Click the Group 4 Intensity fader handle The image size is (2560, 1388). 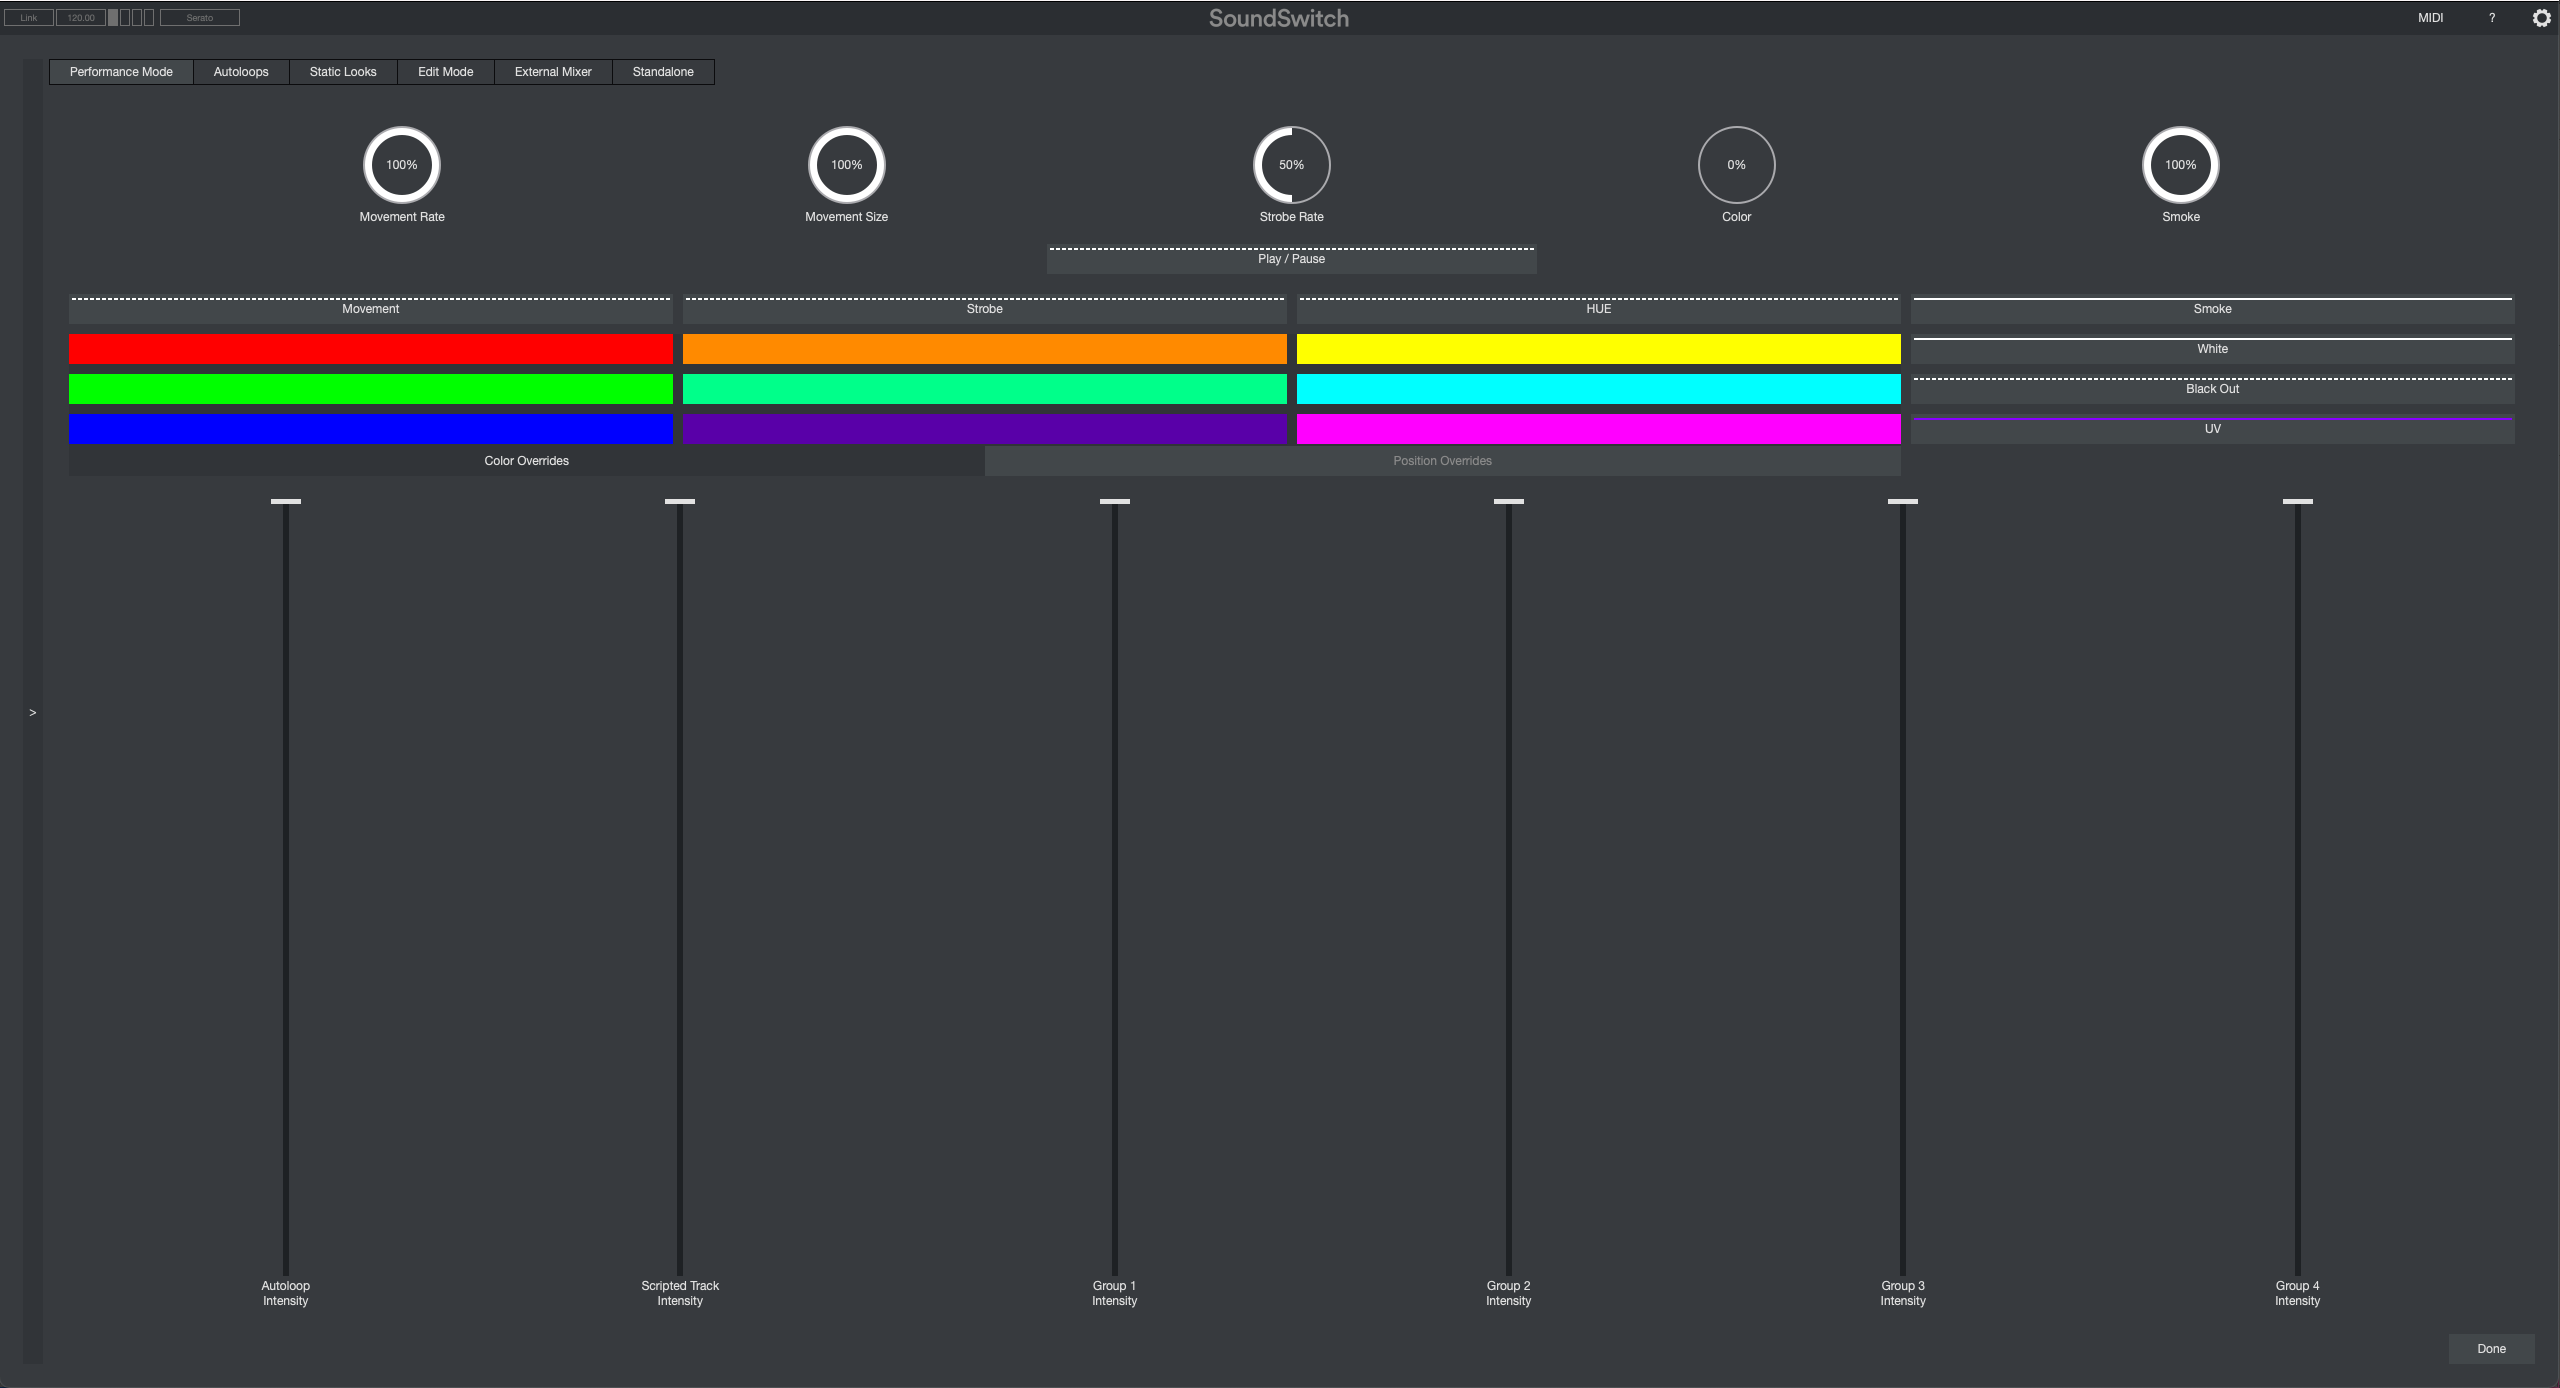click(2298, 502)
